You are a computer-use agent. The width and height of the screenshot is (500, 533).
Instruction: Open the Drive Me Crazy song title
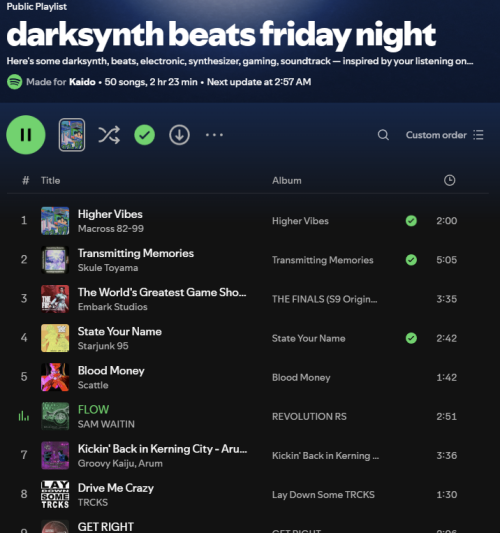point(116,488)
